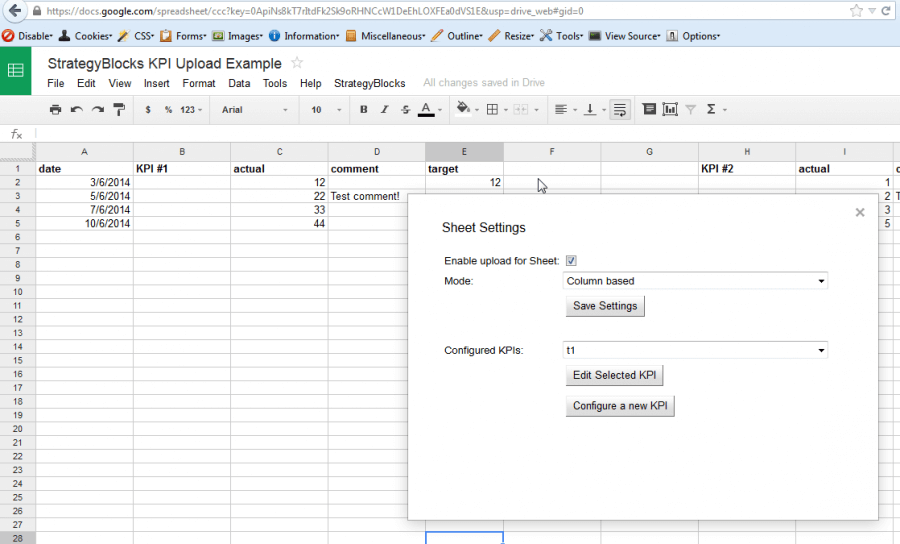The width and height of the screenshot is (900, 544).
Task: Expand horizontal align dropdown arrow
Action: point(575,110)
